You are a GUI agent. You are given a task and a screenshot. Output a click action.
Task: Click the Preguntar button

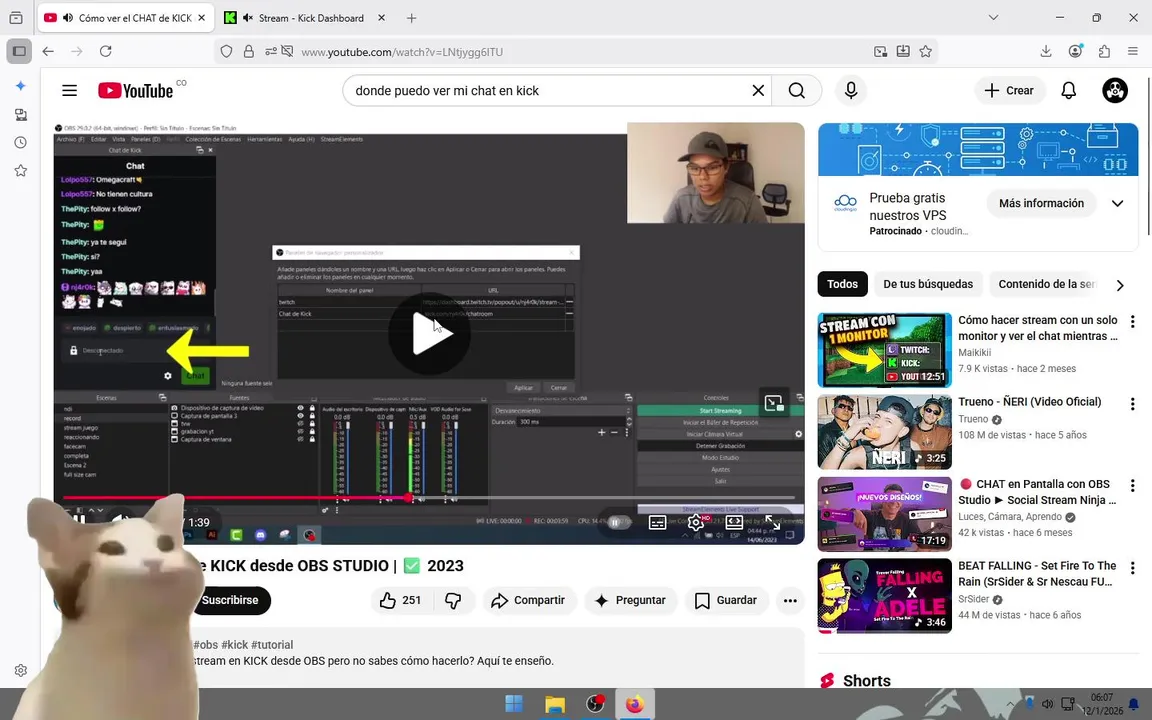tap(630, 600)
